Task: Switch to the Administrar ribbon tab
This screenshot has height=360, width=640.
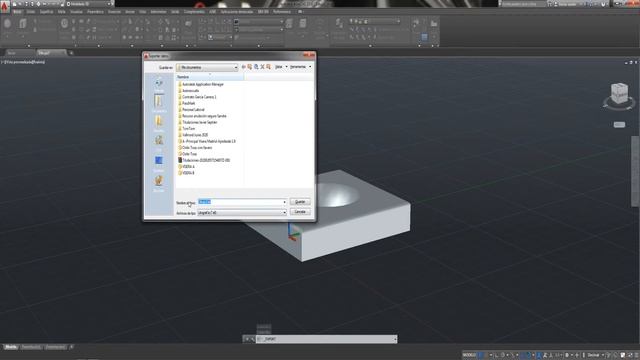Action: click(x=158, y=12)
